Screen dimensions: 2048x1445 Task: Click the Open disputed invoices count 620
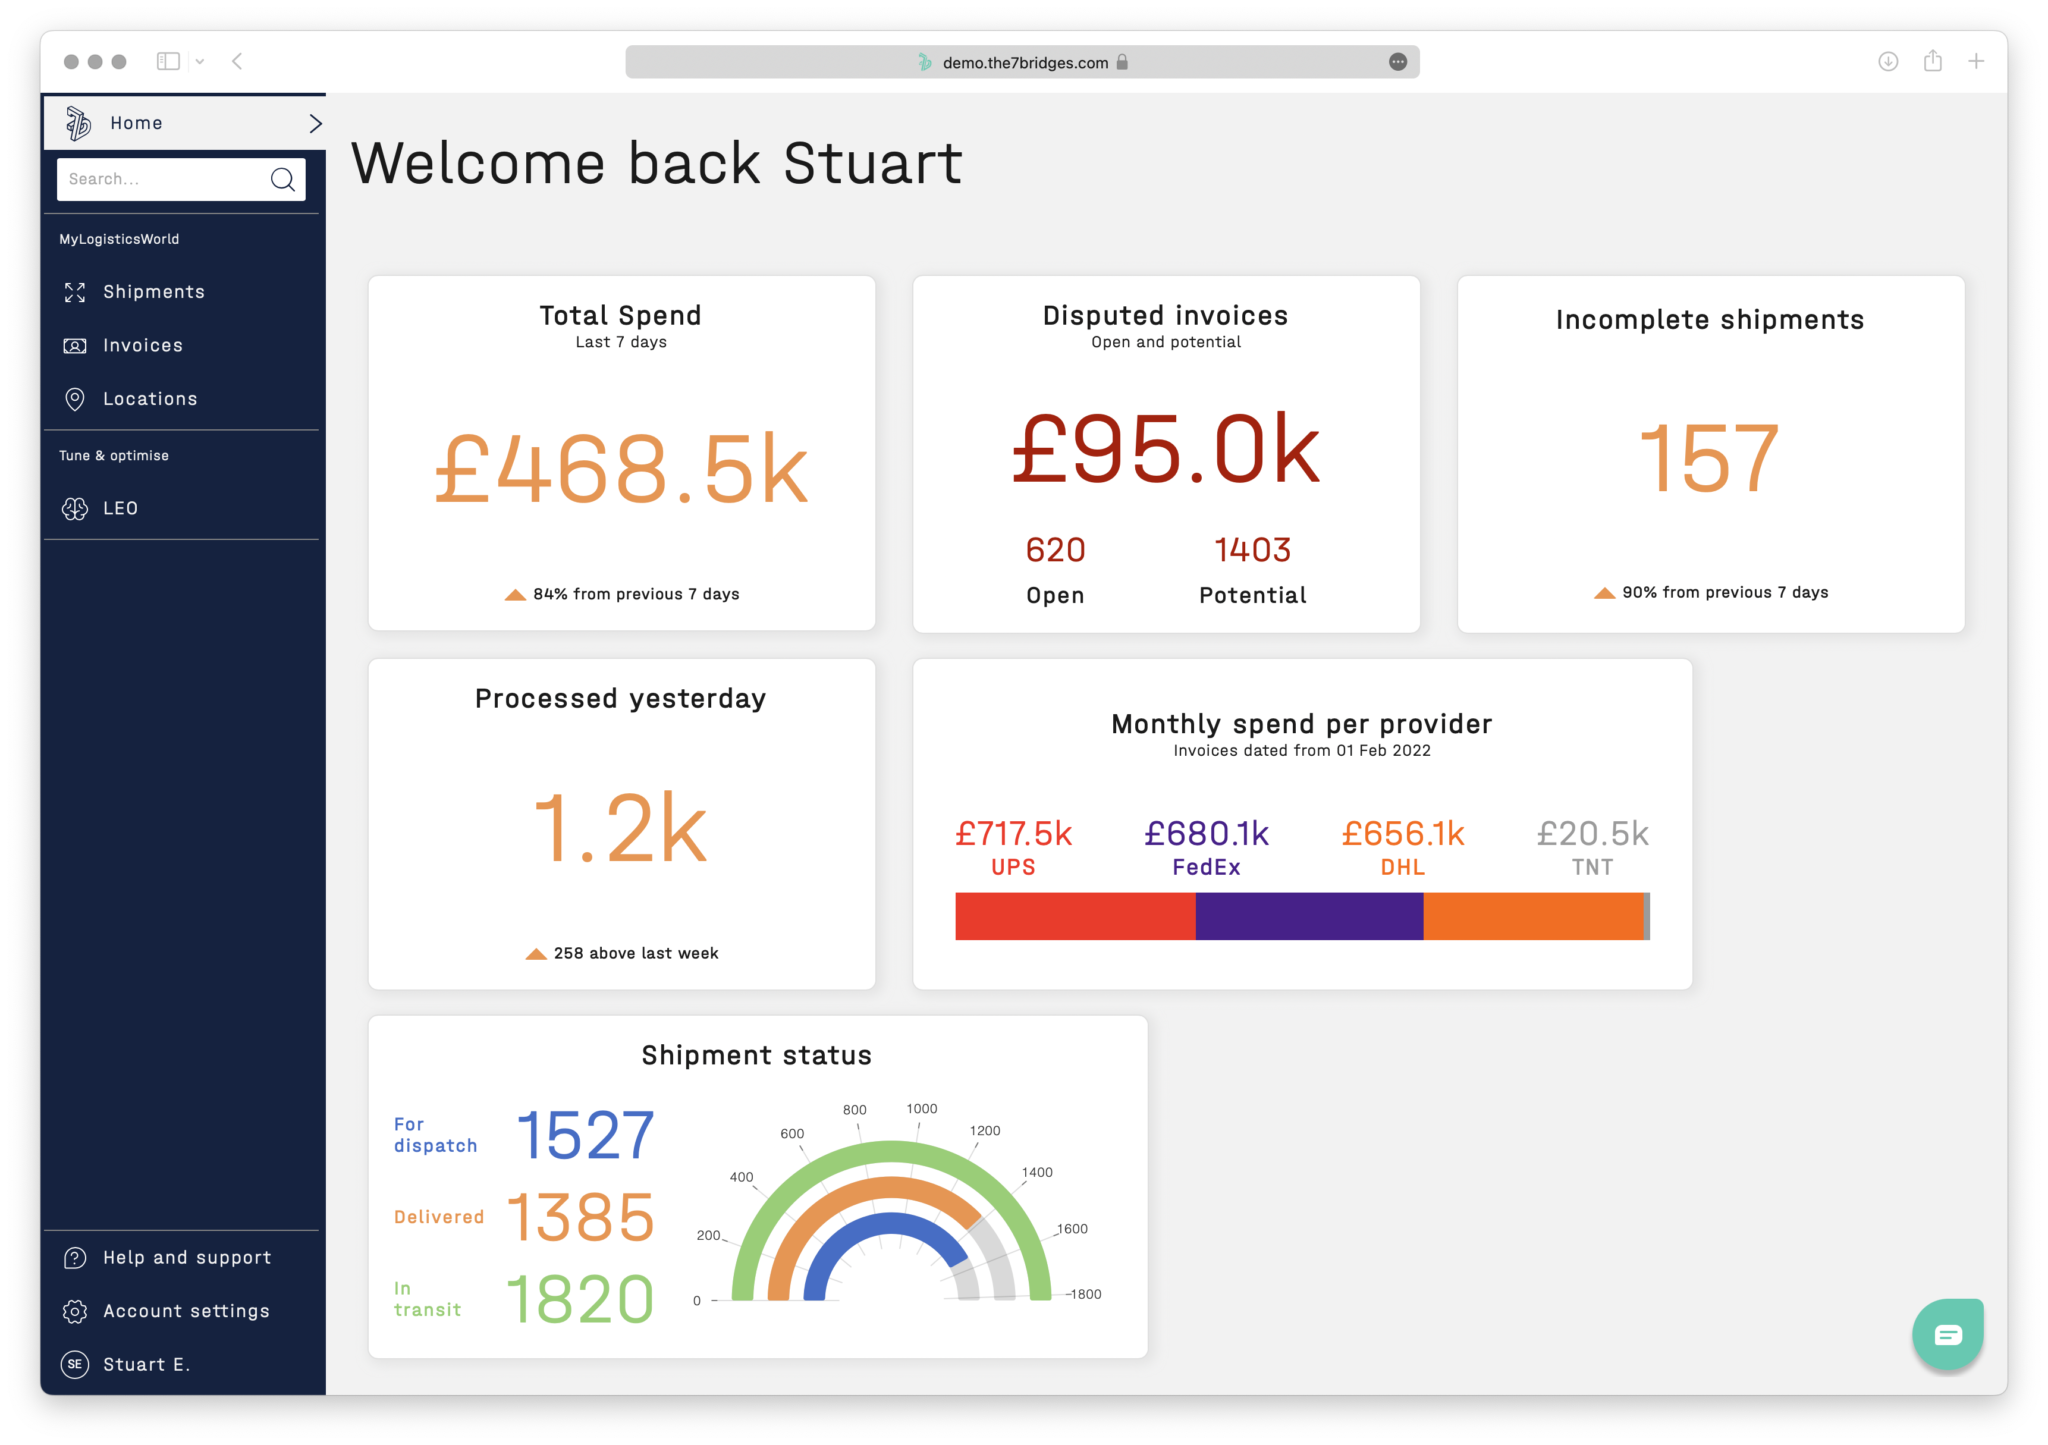pyautogui.click(x=1055, y=550)
